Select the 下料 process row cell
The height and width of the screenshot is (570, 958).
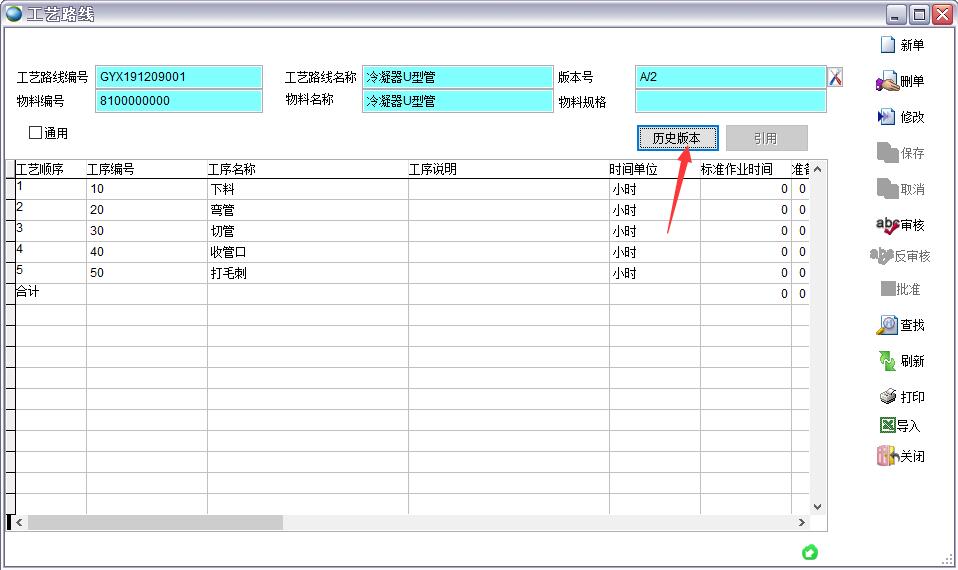point(307,189)
